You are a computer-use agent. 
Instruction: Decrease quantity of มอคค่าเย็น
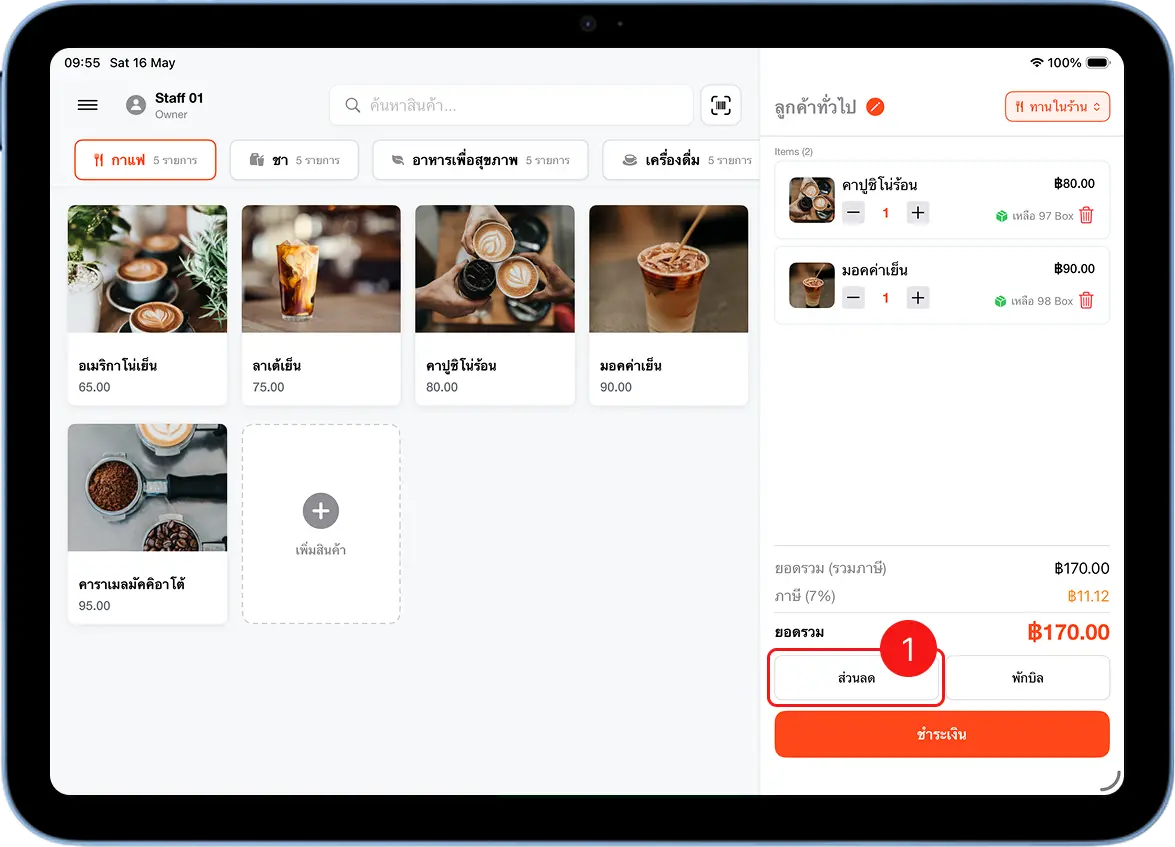pos(853,298)
